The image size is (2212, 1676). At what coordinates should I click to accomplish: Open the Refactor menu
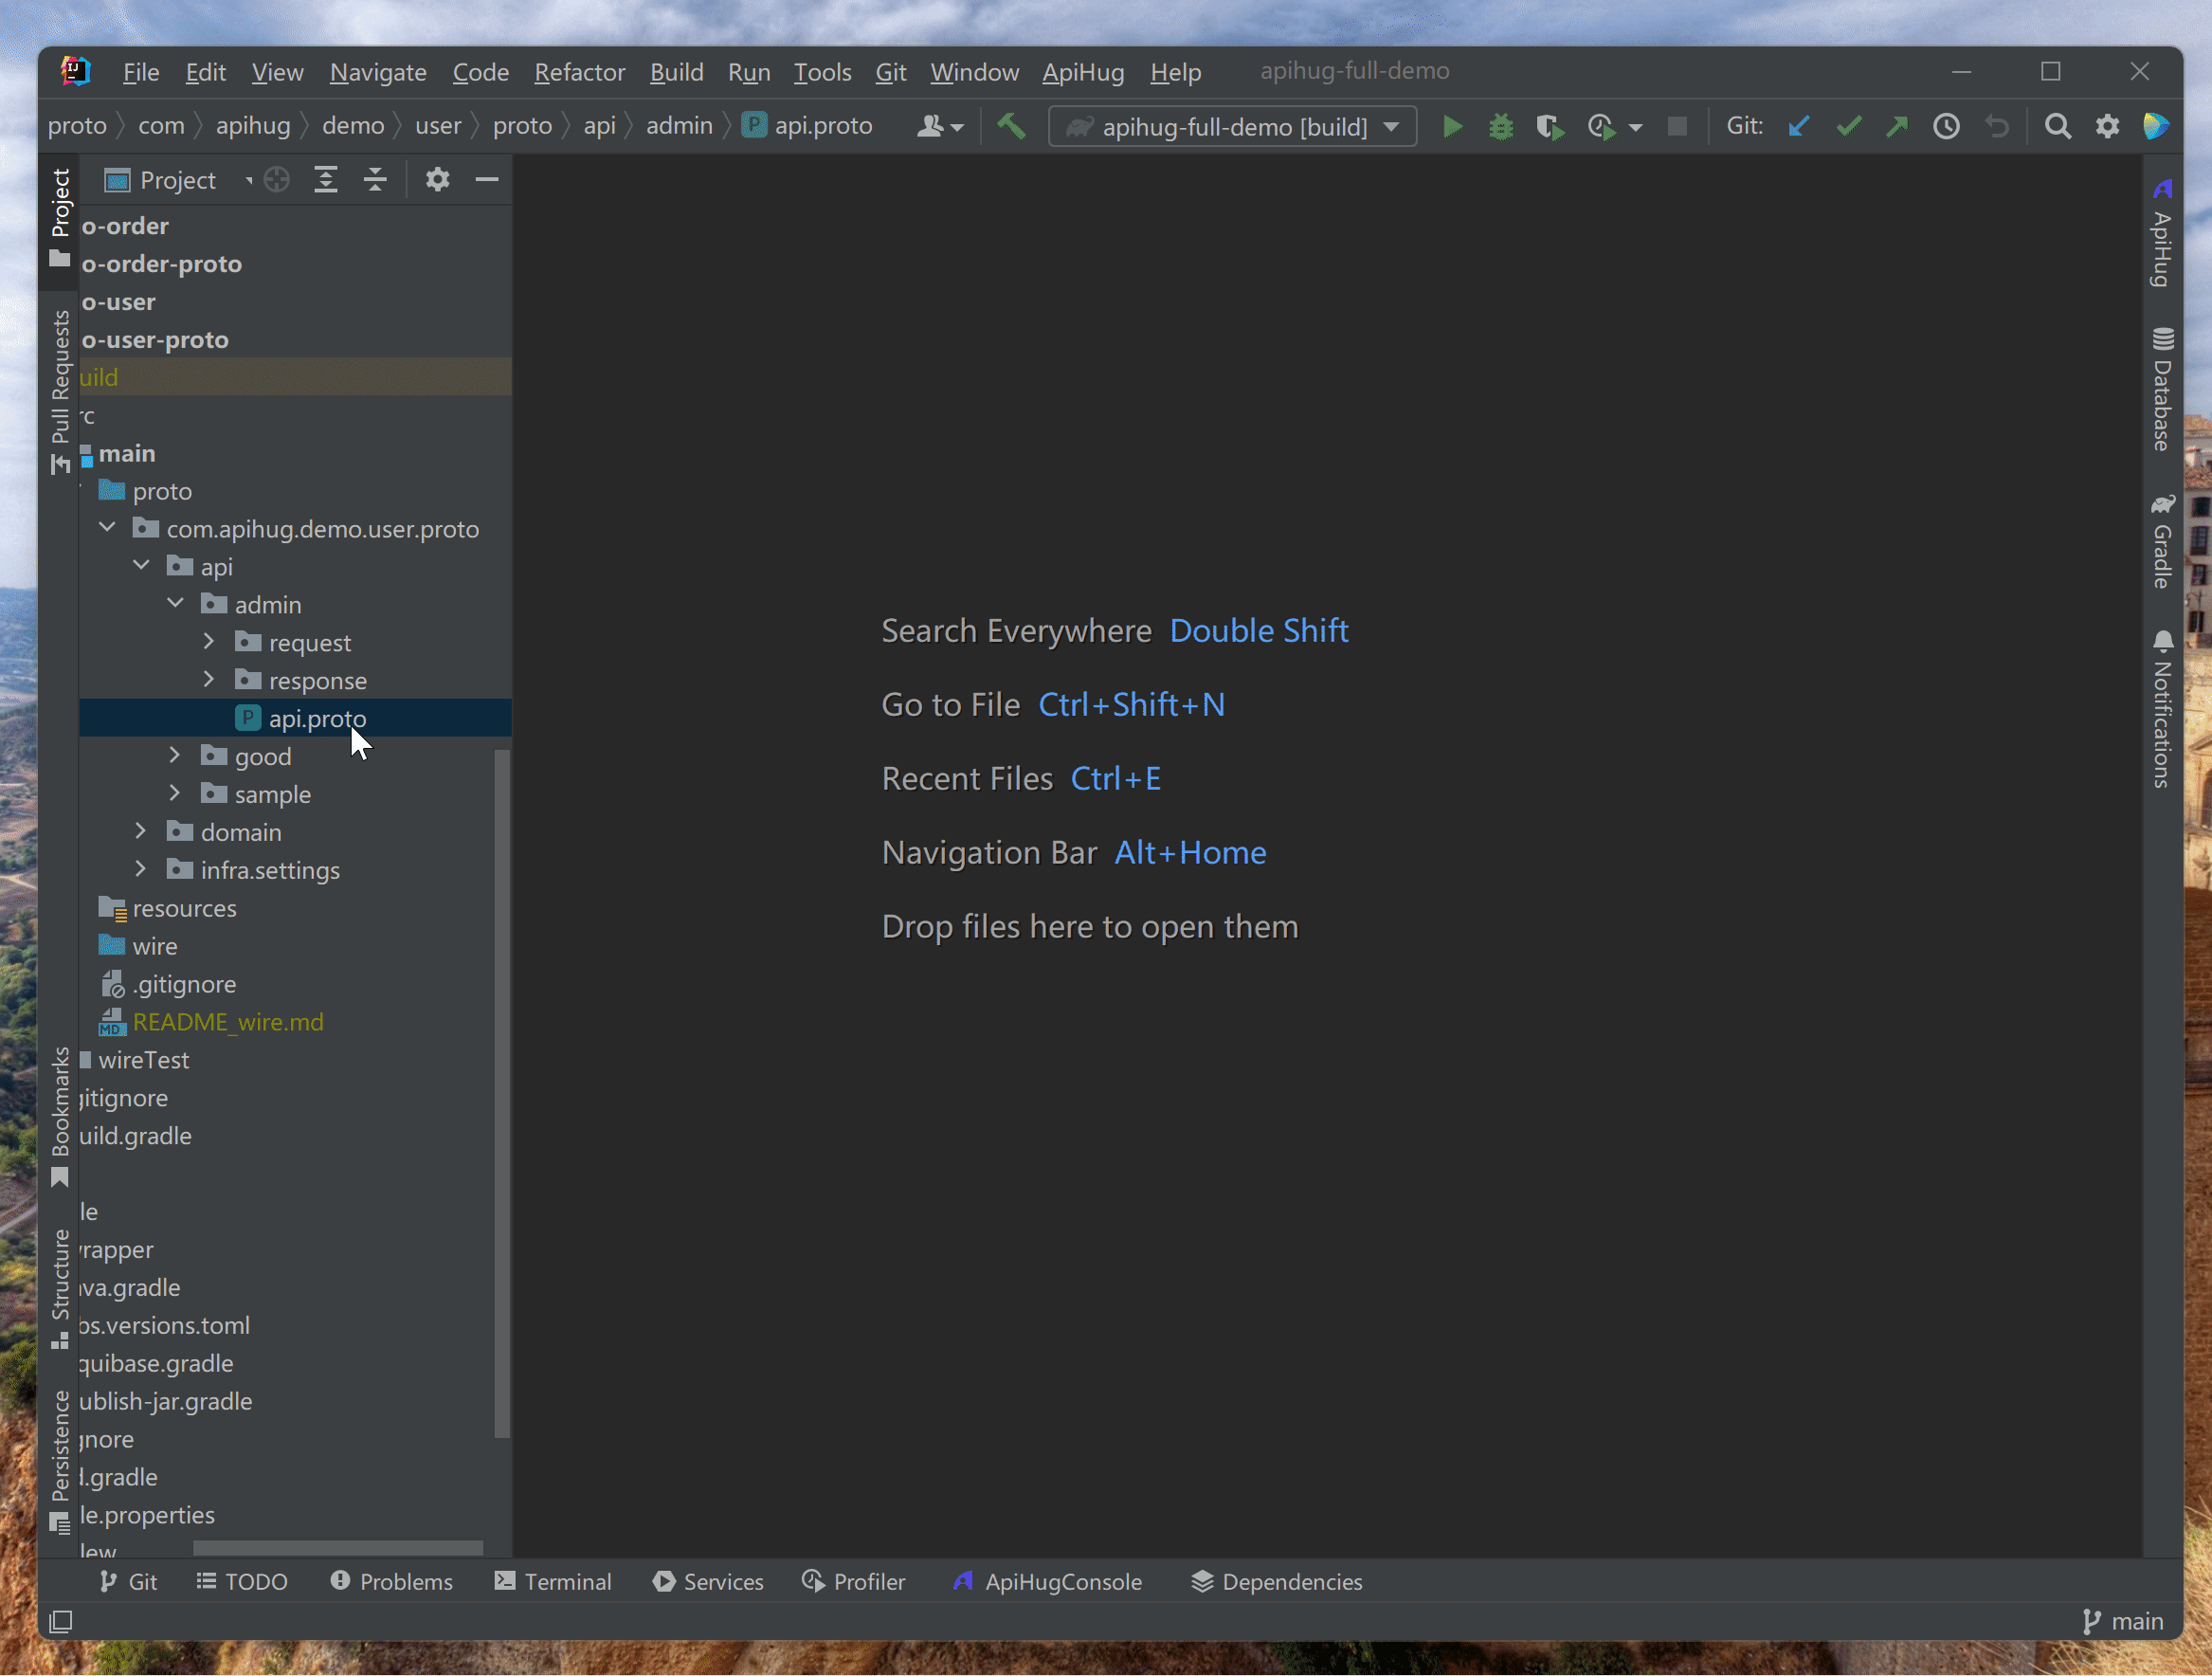pos(579,72)
